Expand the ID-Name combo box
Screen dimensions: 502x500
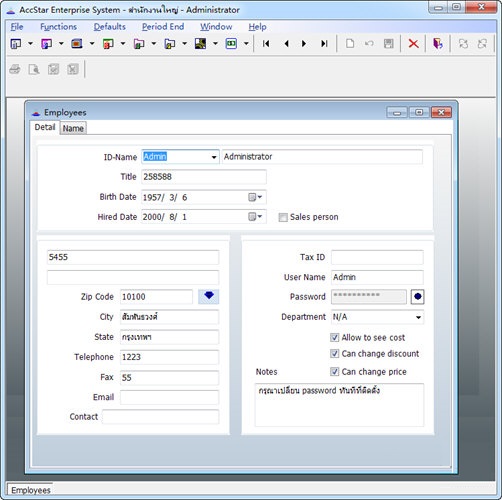(214, 157)
